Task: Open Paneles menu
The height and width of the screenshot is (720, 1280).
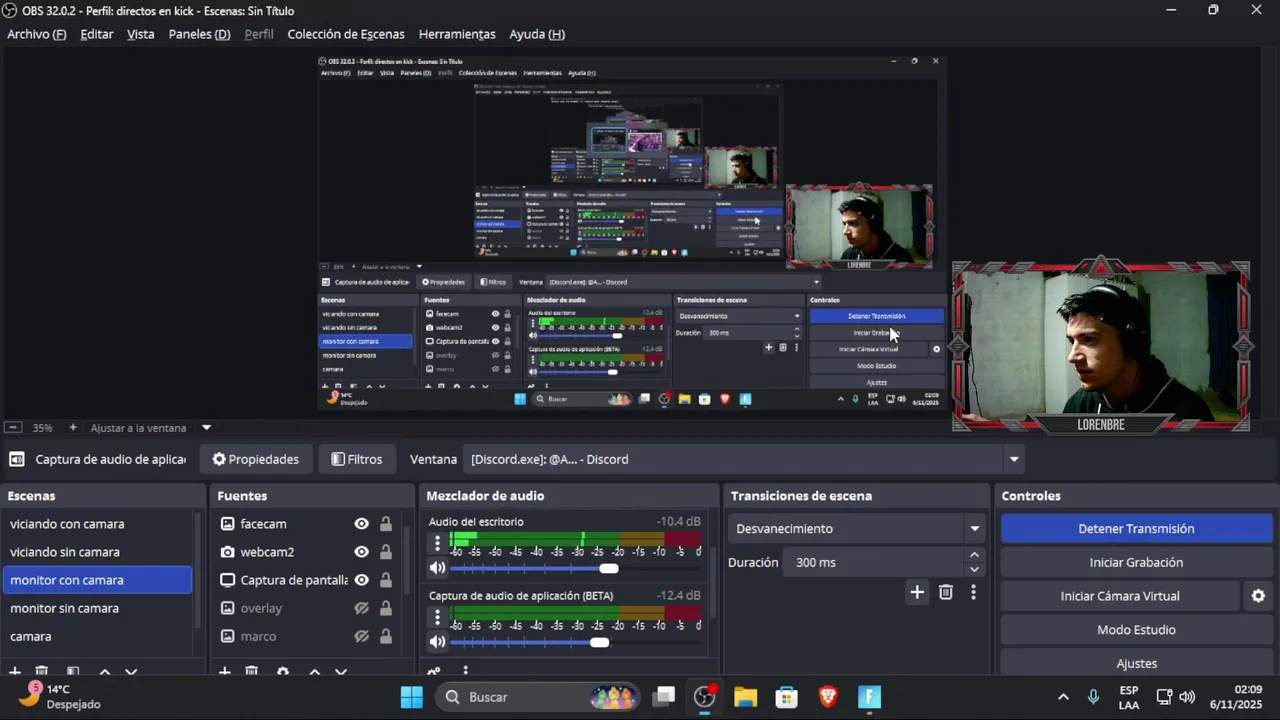Action: [199, 34]
